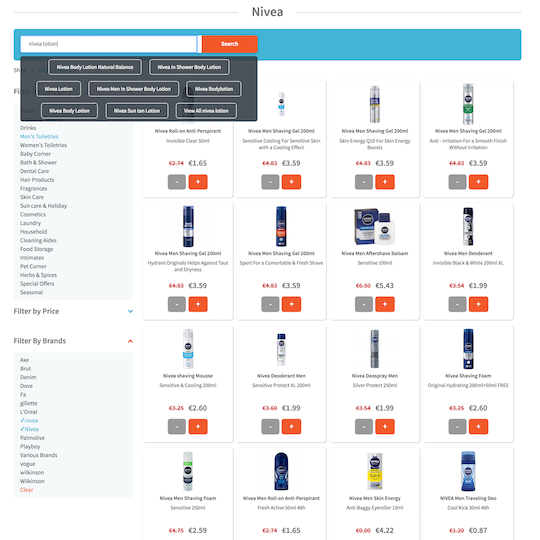
Task: Open Nivea Men Roll-on Fresh Active image
Action: coord(281,471)
